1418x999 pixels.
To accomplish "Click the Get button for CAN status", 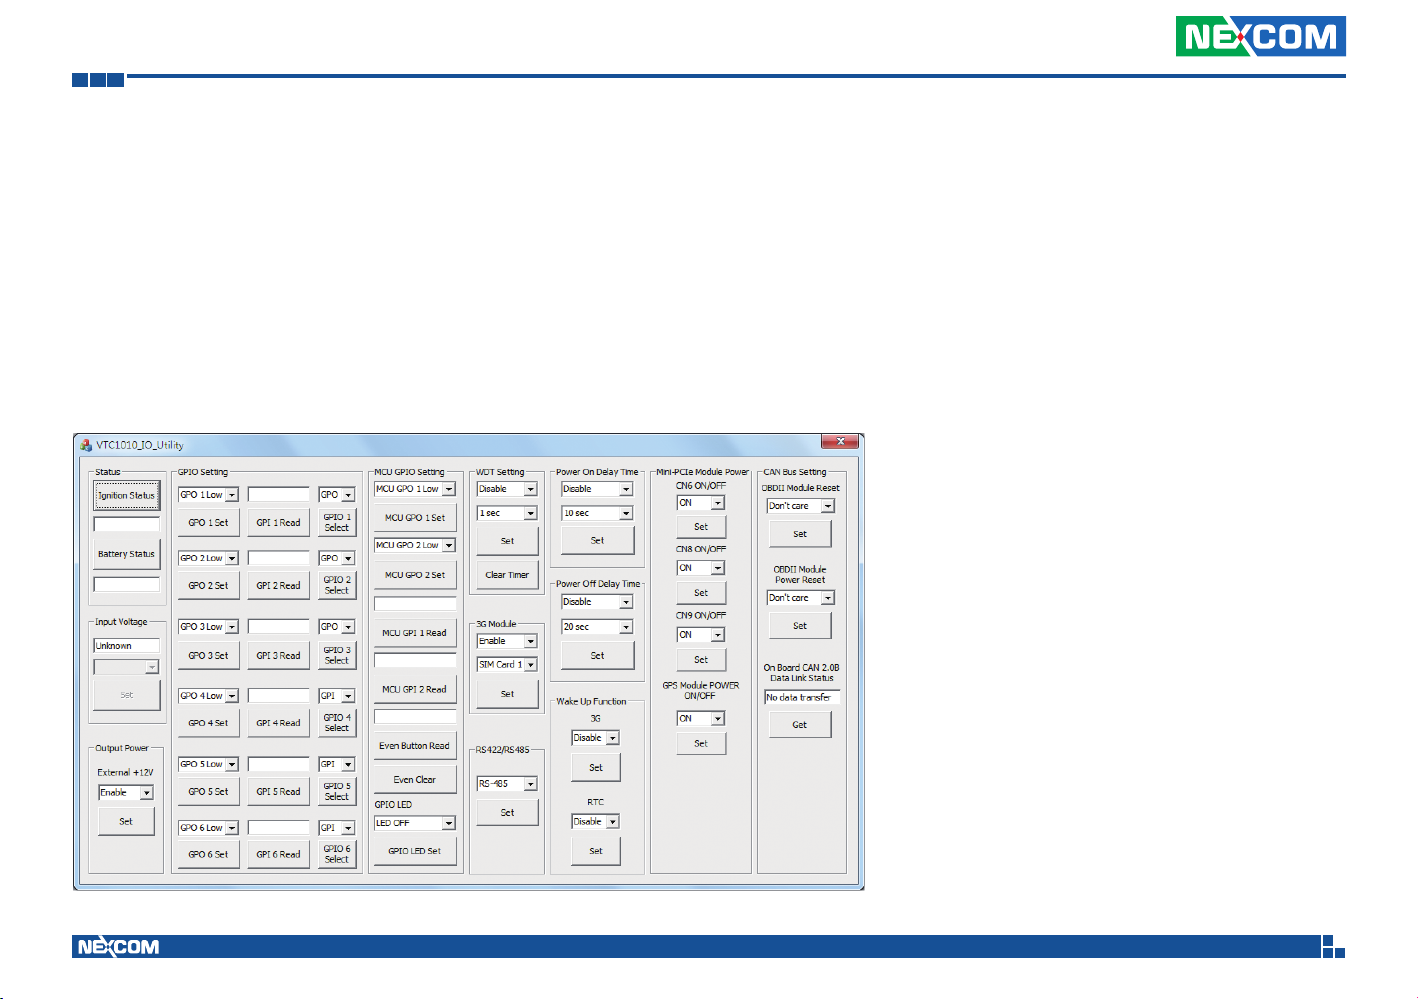I will pyautogui.click(x=800, y=725).
